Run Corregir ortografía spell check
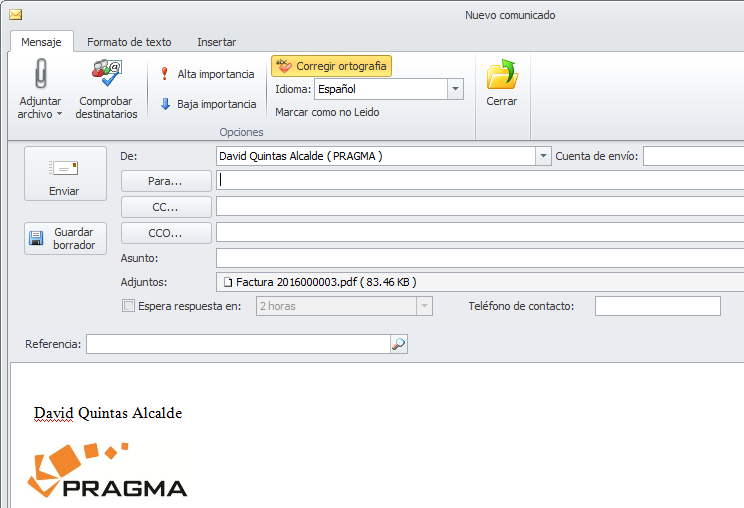744x508 pixels. pos(331,66)
